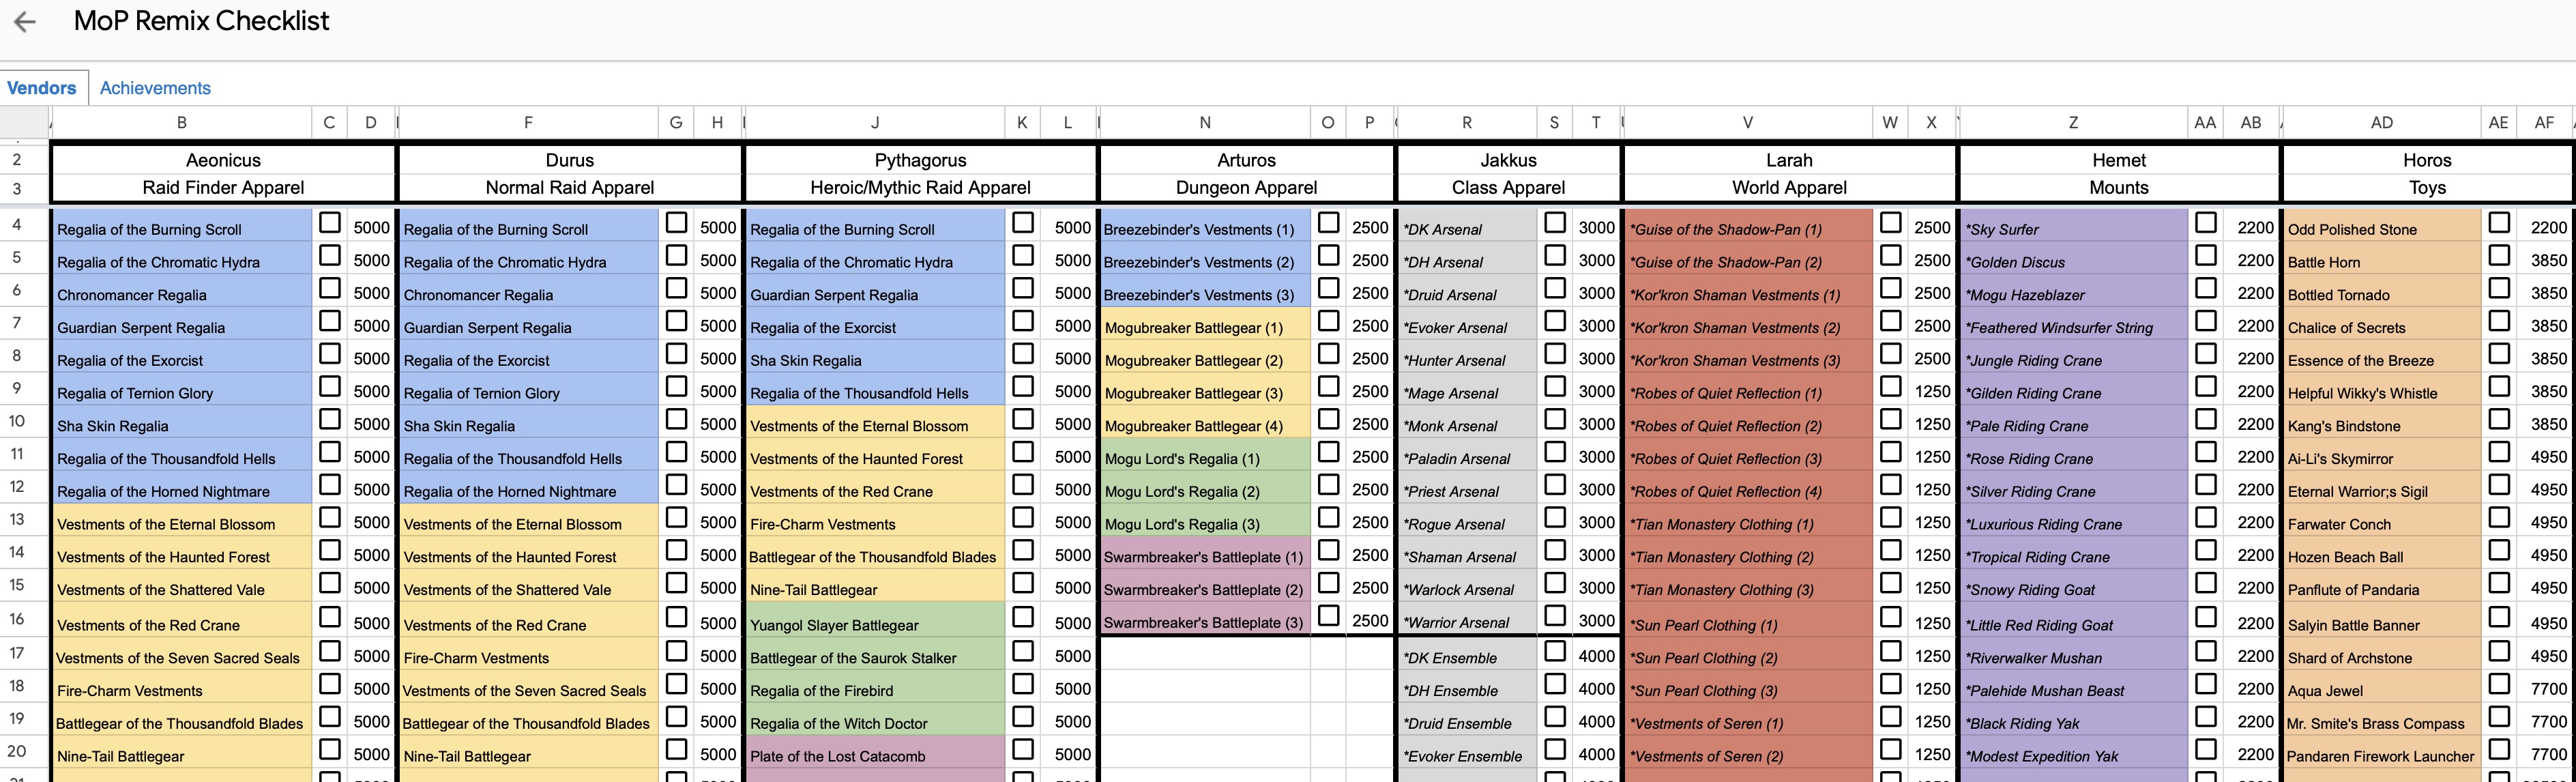Viewport: 2576px width, 782px height.
Task: Switch to the Achievements tab
Action: (155, 88)
